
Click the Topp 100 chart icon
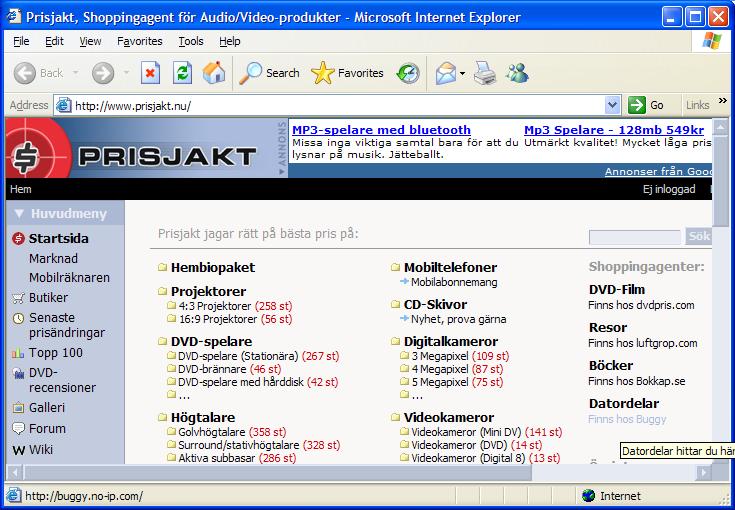[x=18, y=353]
